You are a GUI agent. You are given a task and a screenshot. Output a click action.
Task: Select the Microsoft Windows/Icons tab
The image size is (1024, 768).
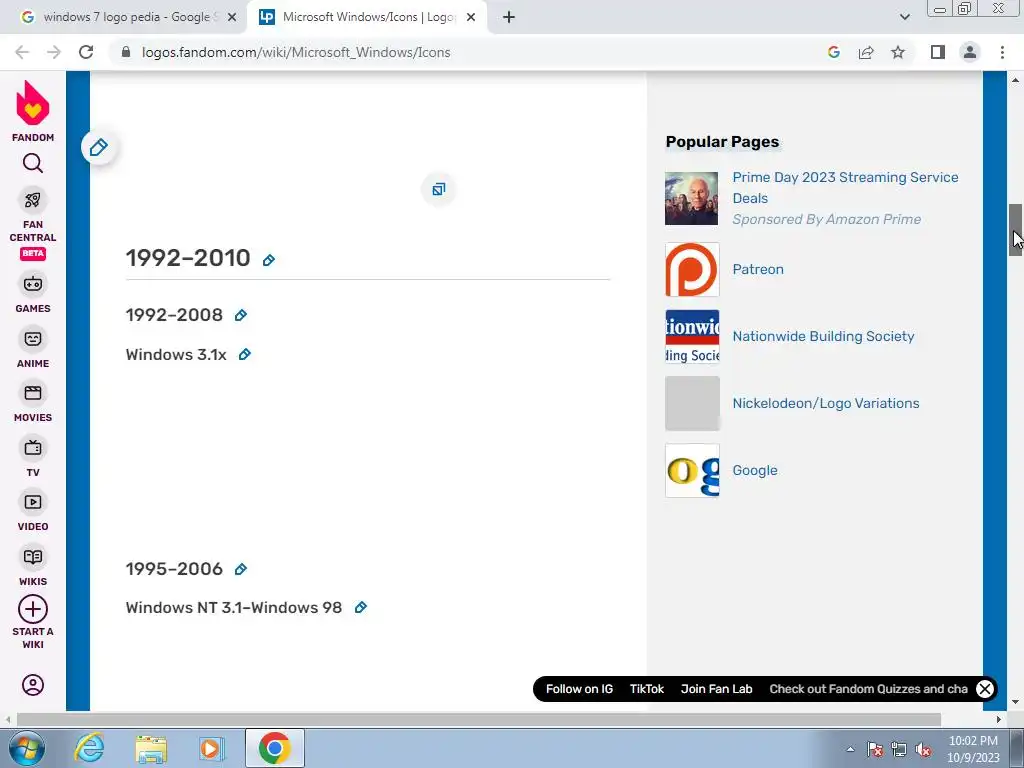[367, 17]
